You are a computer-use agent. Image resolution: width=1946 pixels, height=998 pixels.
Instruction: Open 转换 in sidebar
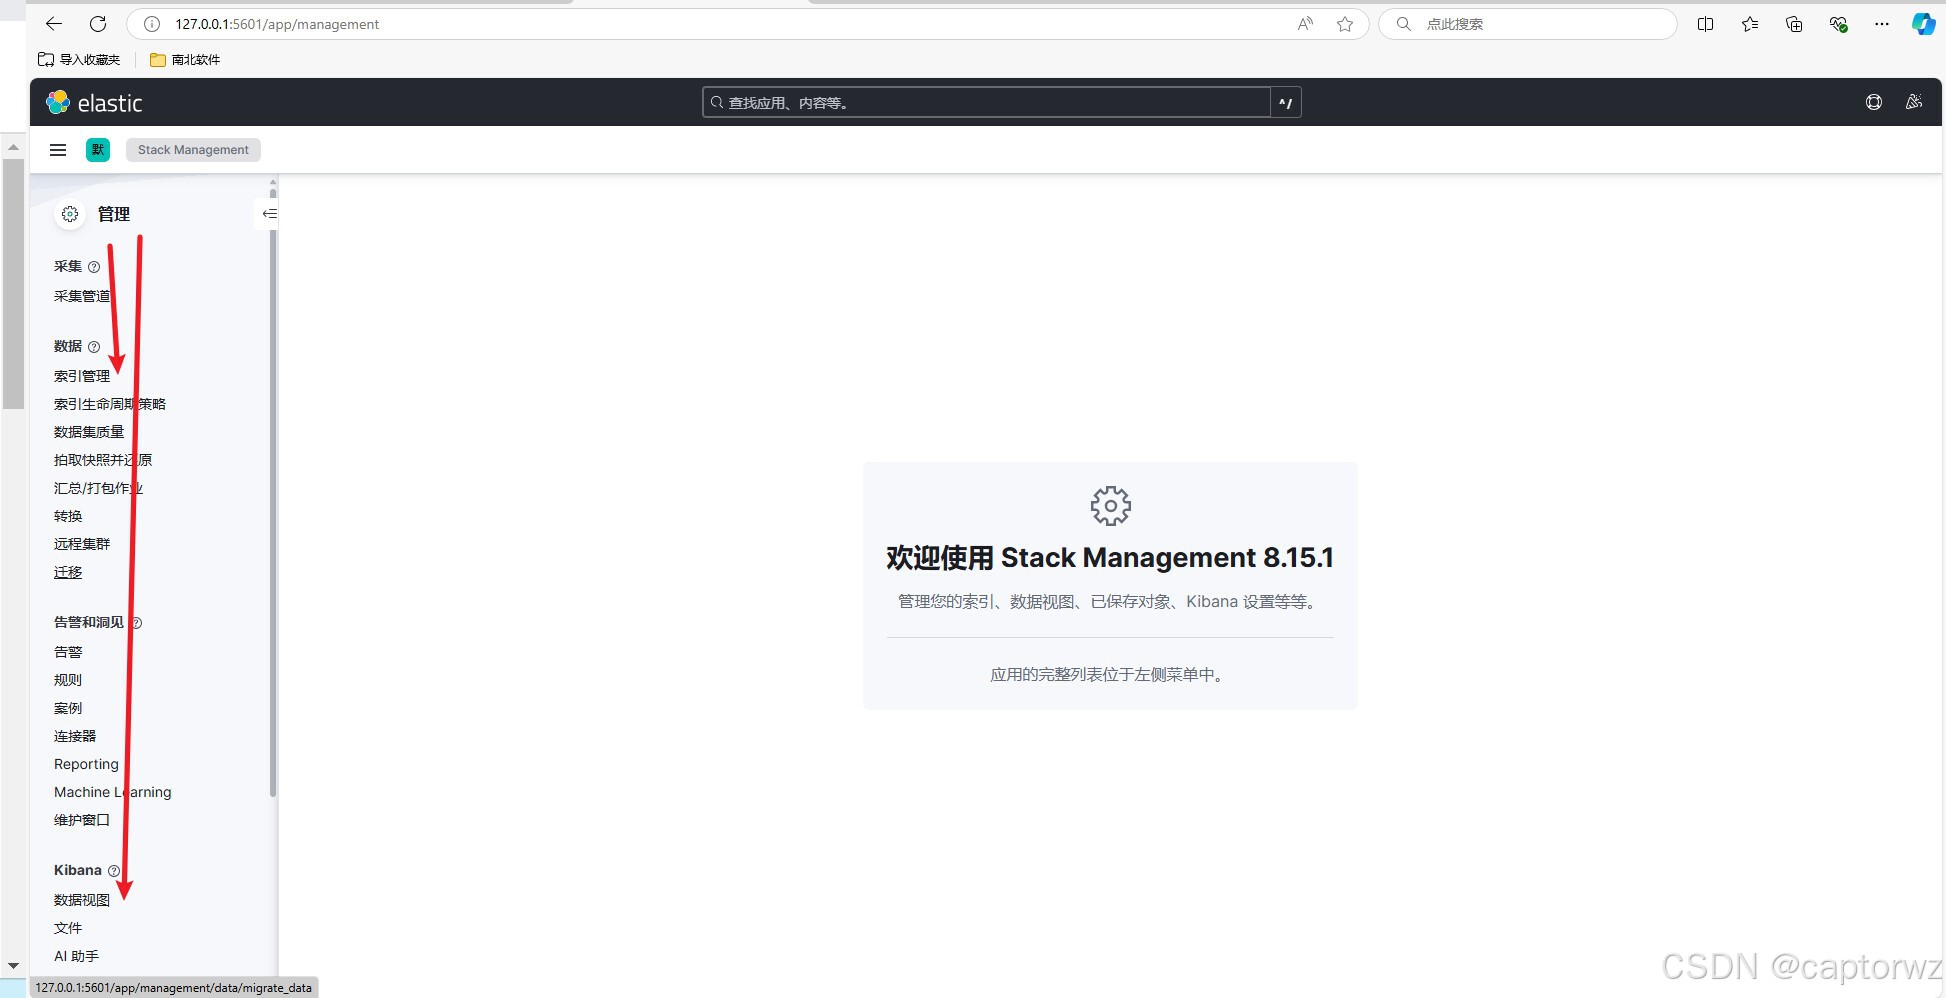68,516
